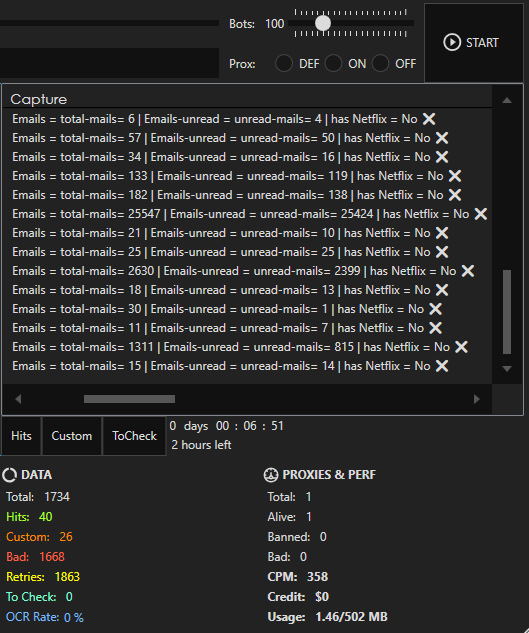
Task: Click the X icon on total-mails= 25547 row
Action: pyautogui.click(x=481, y=214)
